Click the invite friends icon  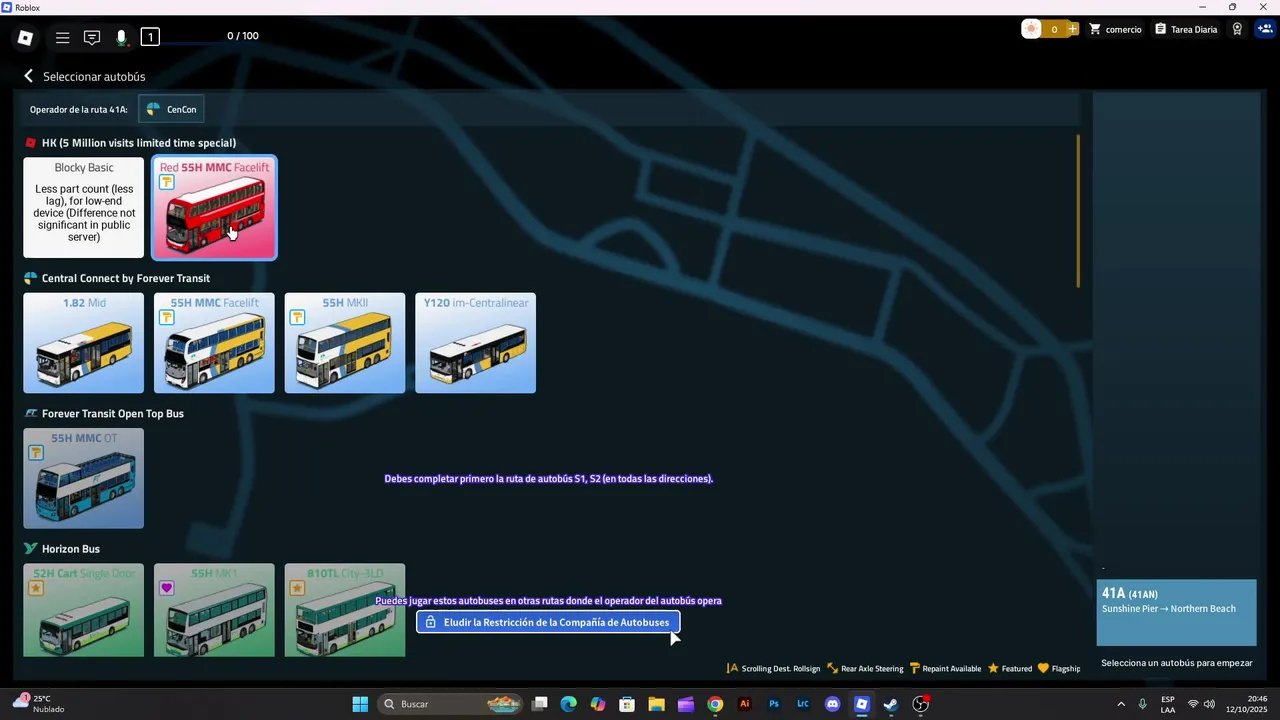coord(1264,29)
